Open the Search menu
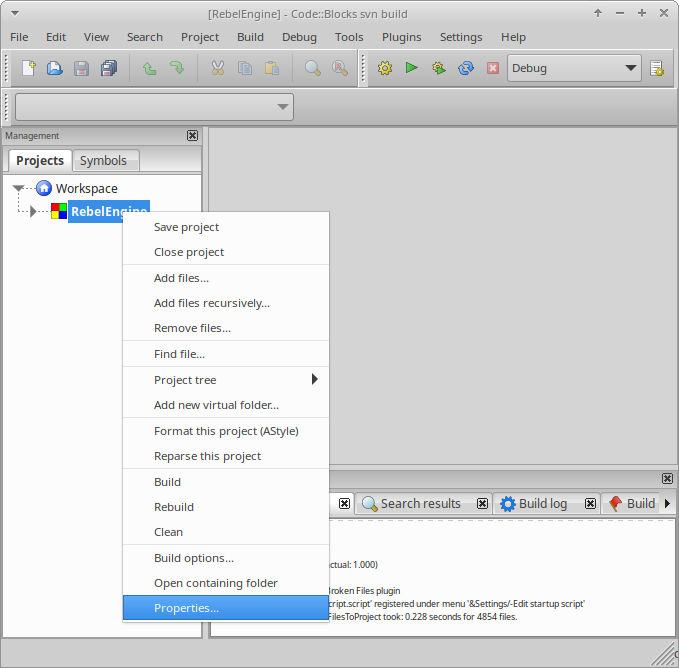Image resolution: width=679 pixels, height=668 pixels. coord(145,37)
